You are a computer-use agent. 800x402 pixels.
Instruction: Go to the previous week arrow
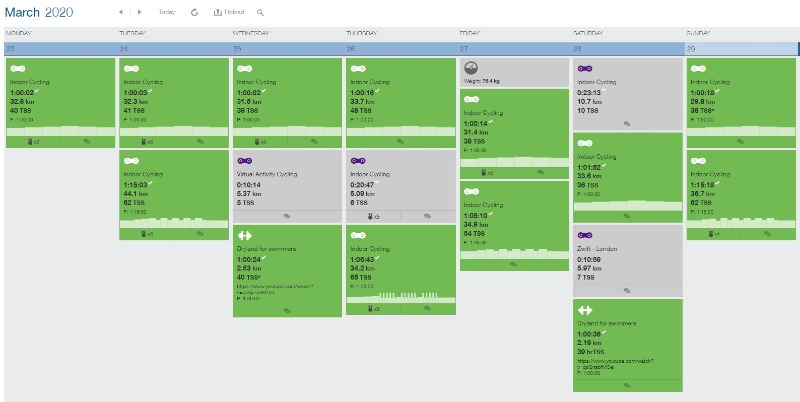click(121, 12)
